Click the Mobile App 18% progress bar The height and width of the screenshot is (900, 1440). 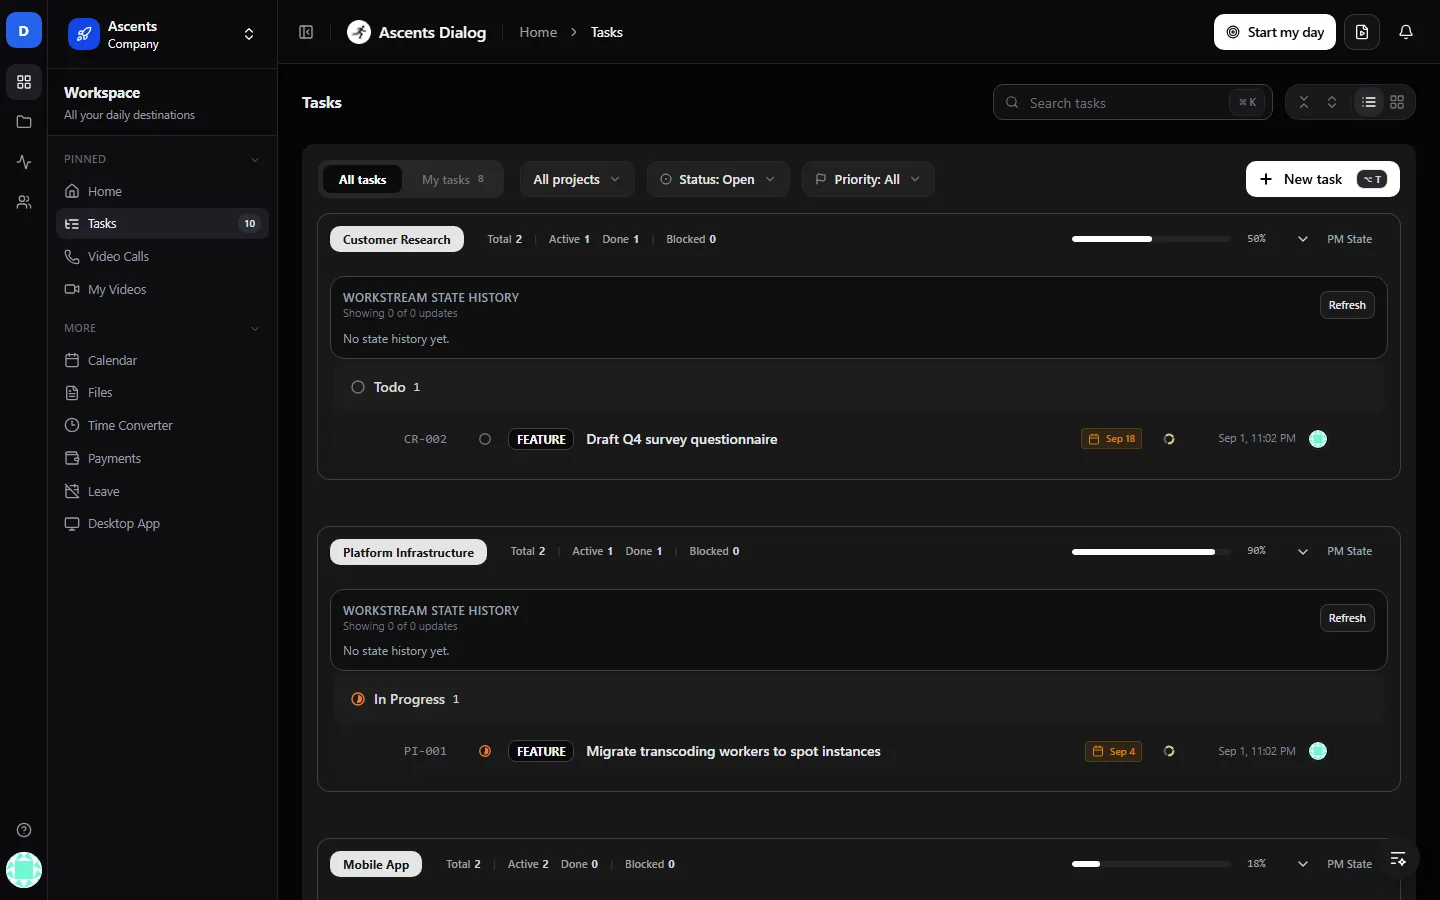coord(1151,864)
